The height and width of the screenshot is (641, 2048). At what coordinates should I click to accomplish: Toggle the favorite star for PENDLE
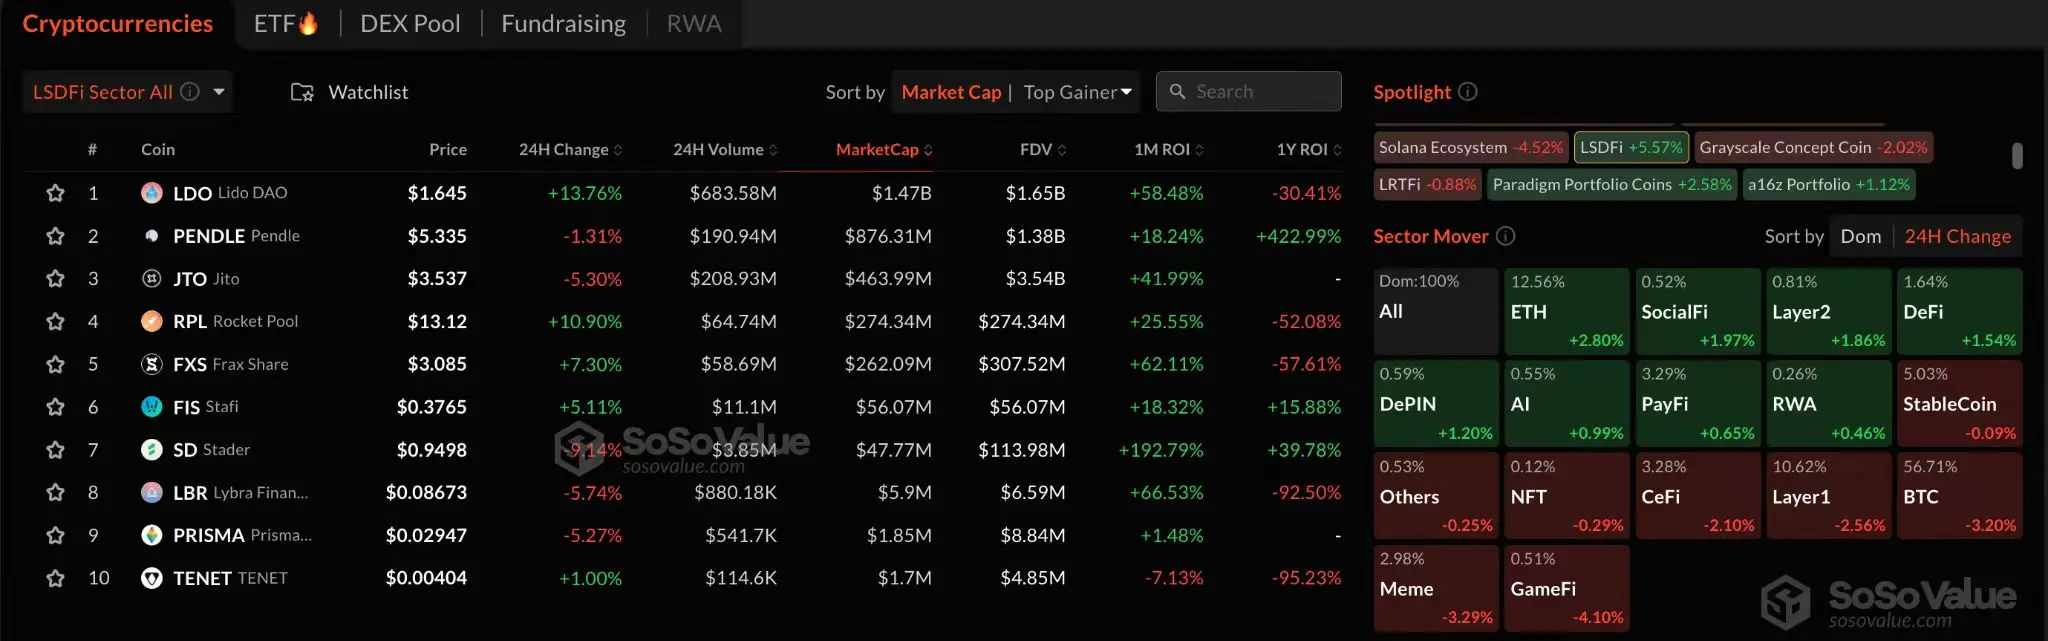[x=55, y=235]
